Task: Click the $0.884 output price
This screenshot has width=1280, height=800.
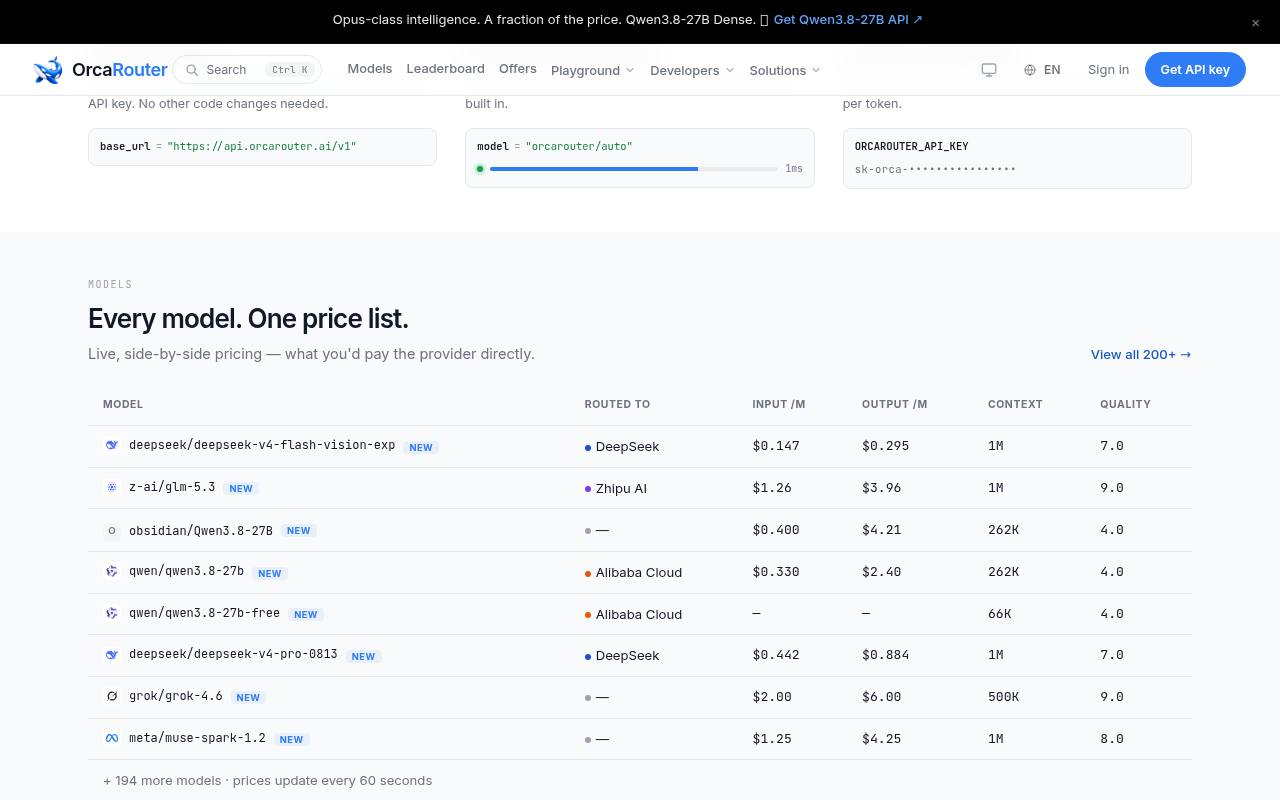Action: tap(885, 655)
